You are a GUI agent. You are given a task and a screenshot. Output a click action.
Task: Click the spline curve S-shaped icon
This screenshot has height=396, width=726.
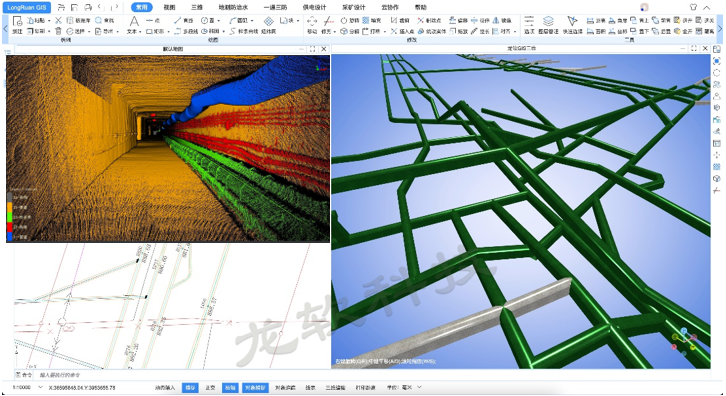tap(232, 31)
